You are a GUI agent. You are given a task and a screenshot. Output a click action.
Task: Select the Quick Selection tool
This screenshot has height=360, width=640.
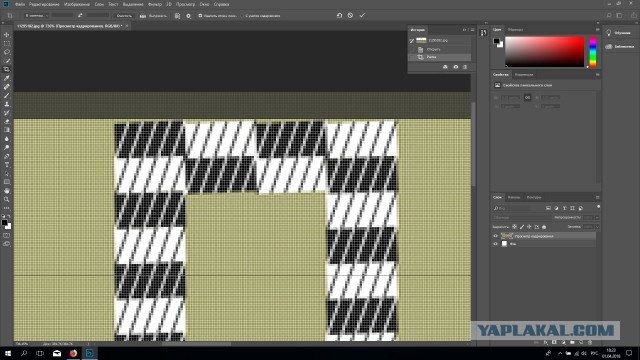7,61
